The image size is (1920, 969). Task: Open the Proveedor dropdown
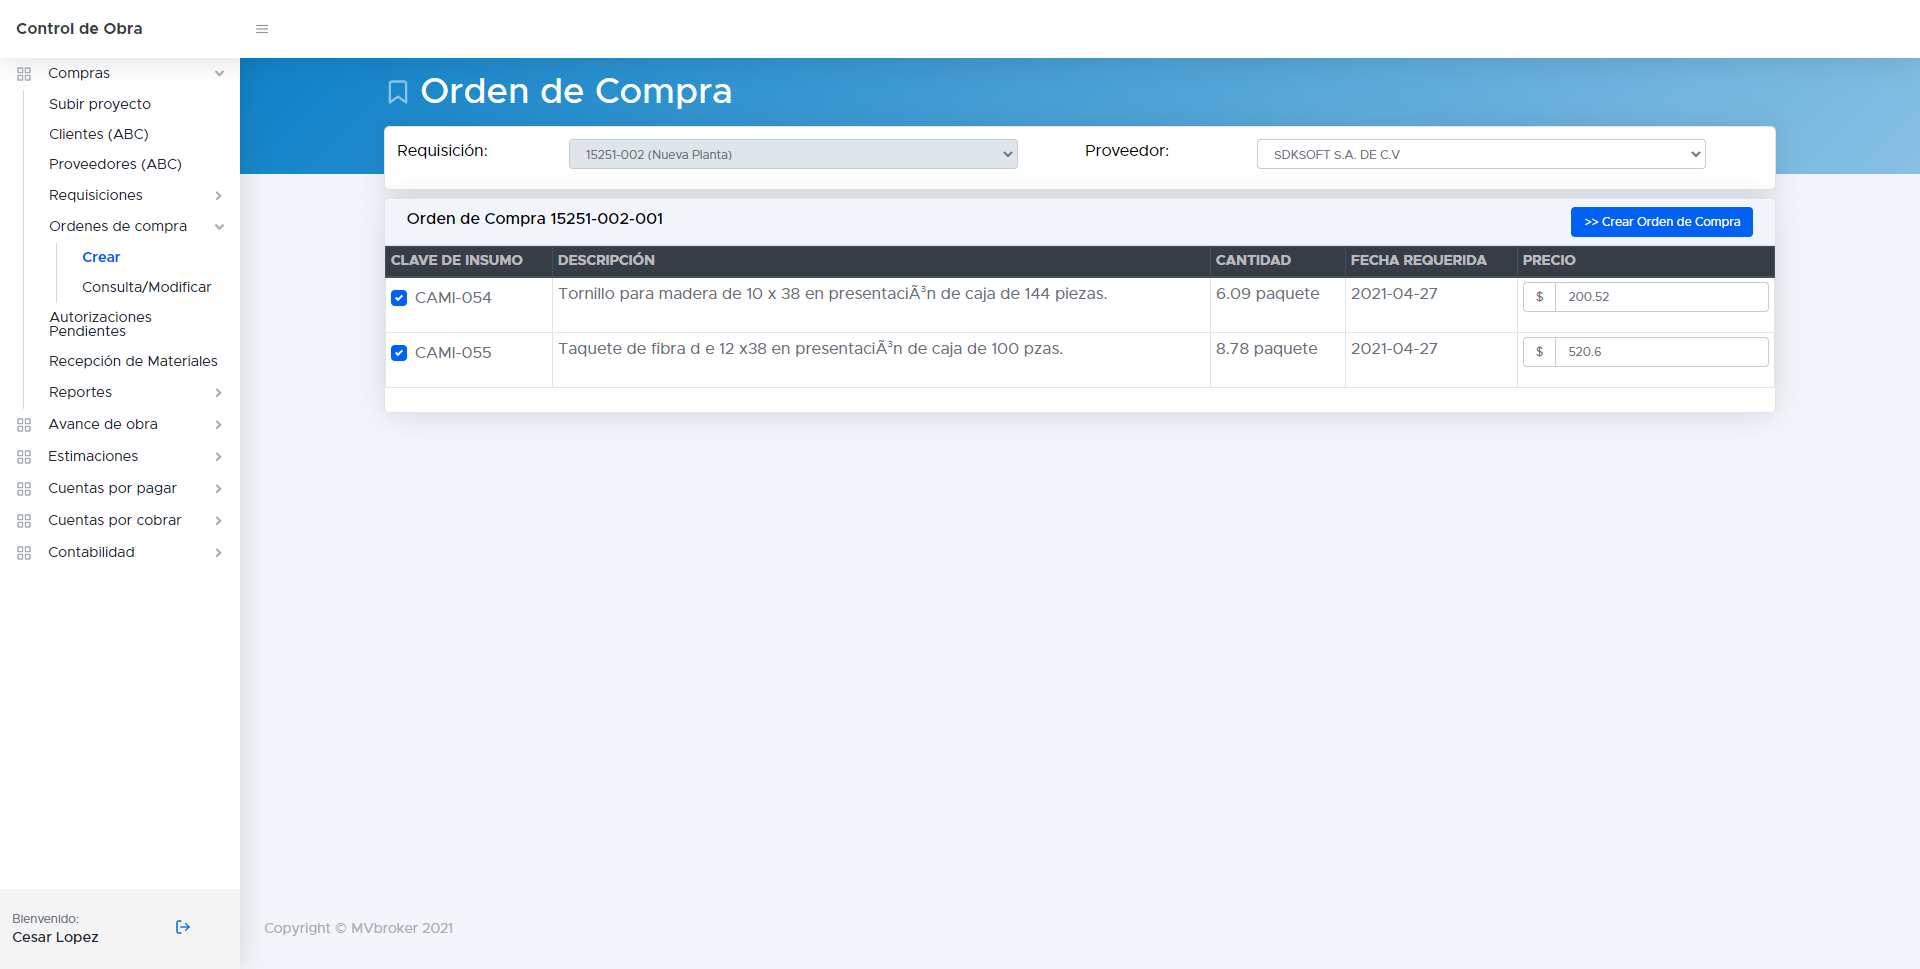click(x=1480, y=154)
